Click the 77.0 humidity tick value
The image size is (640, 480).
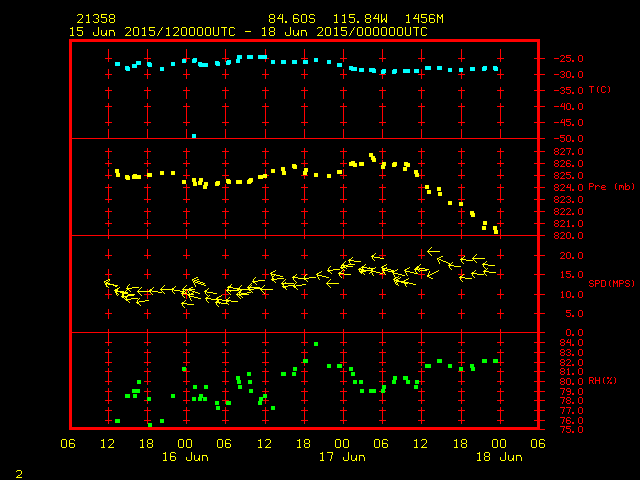point(571,411)
